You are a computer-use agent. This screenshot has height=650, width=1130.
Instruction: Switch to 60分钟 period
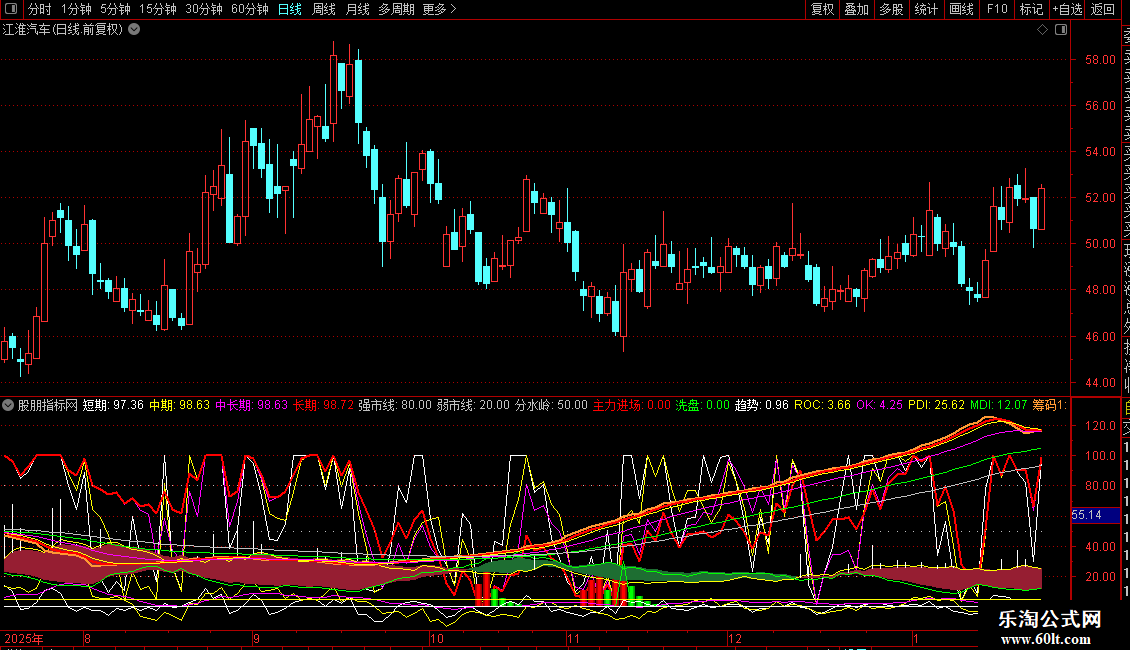tap(249, 9)
